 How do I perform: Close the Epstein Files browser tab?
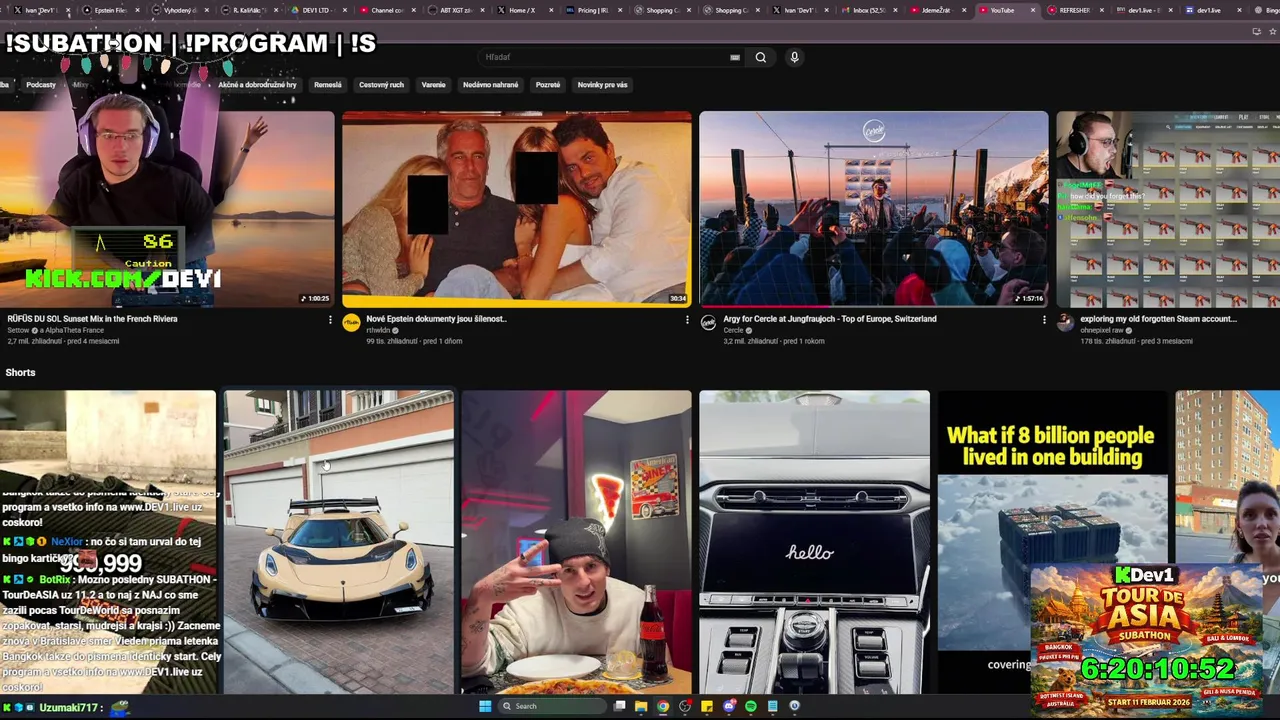point(136,10)
